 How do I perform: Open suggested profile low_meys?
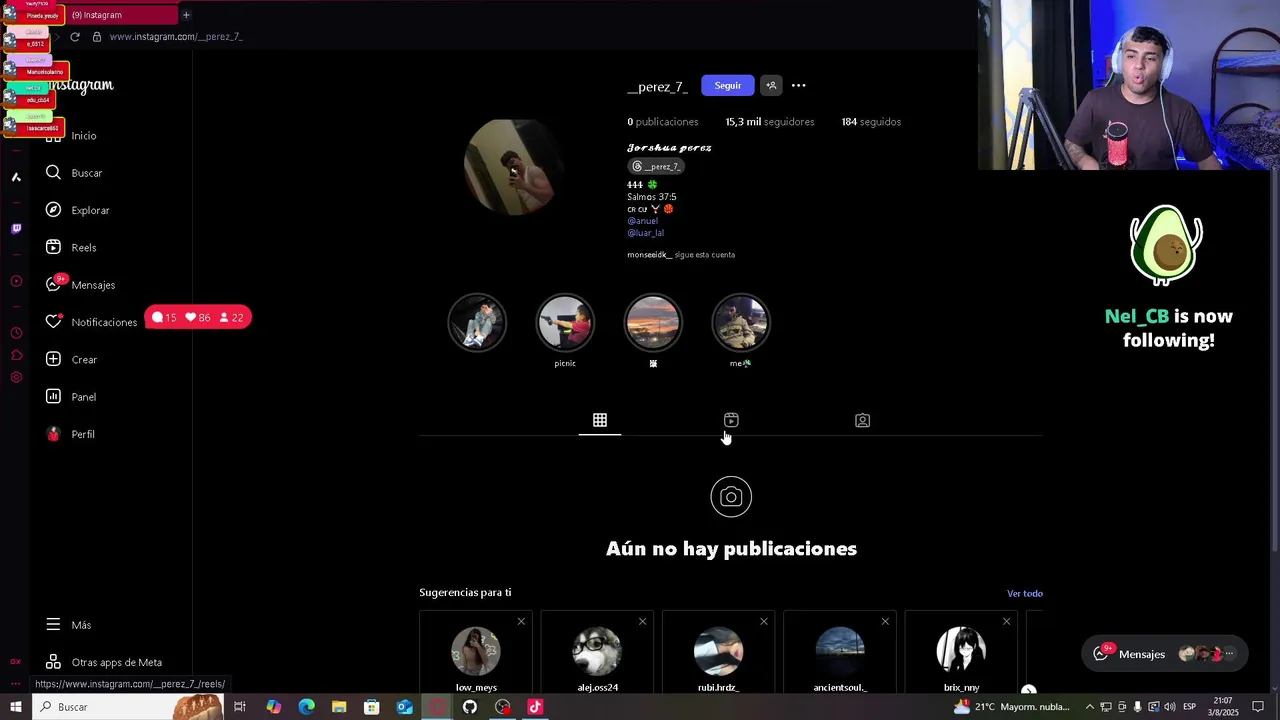pos(476,652)
